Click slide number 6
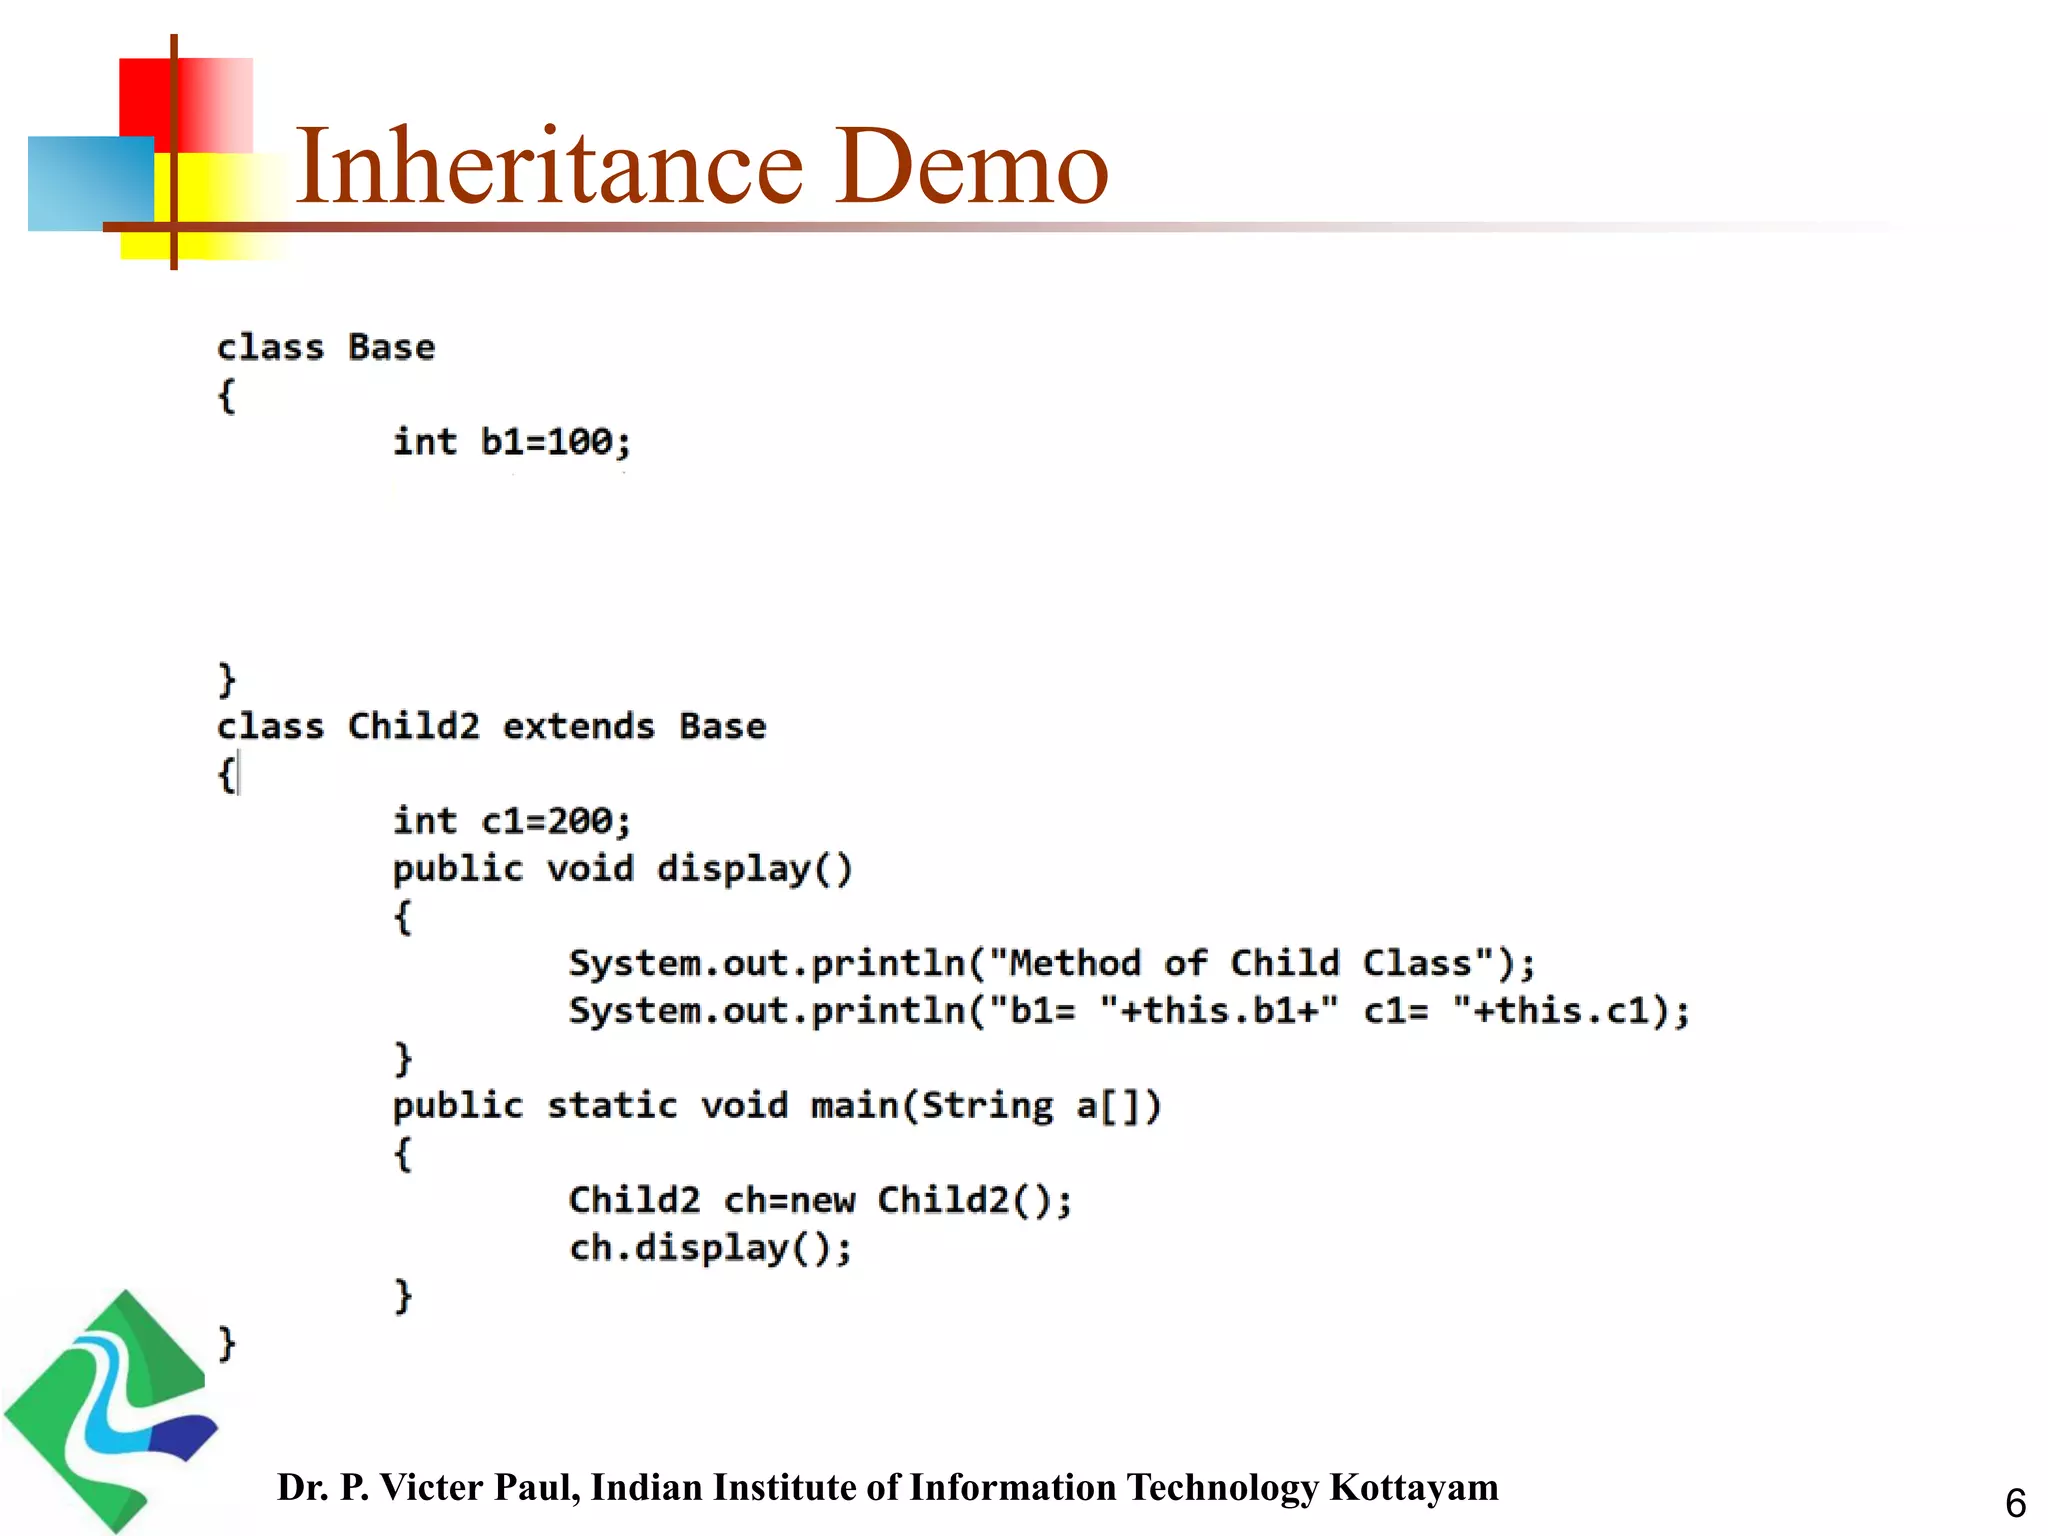This screenshot has height=1536, width=2048. click(x=2015, y=1503)
